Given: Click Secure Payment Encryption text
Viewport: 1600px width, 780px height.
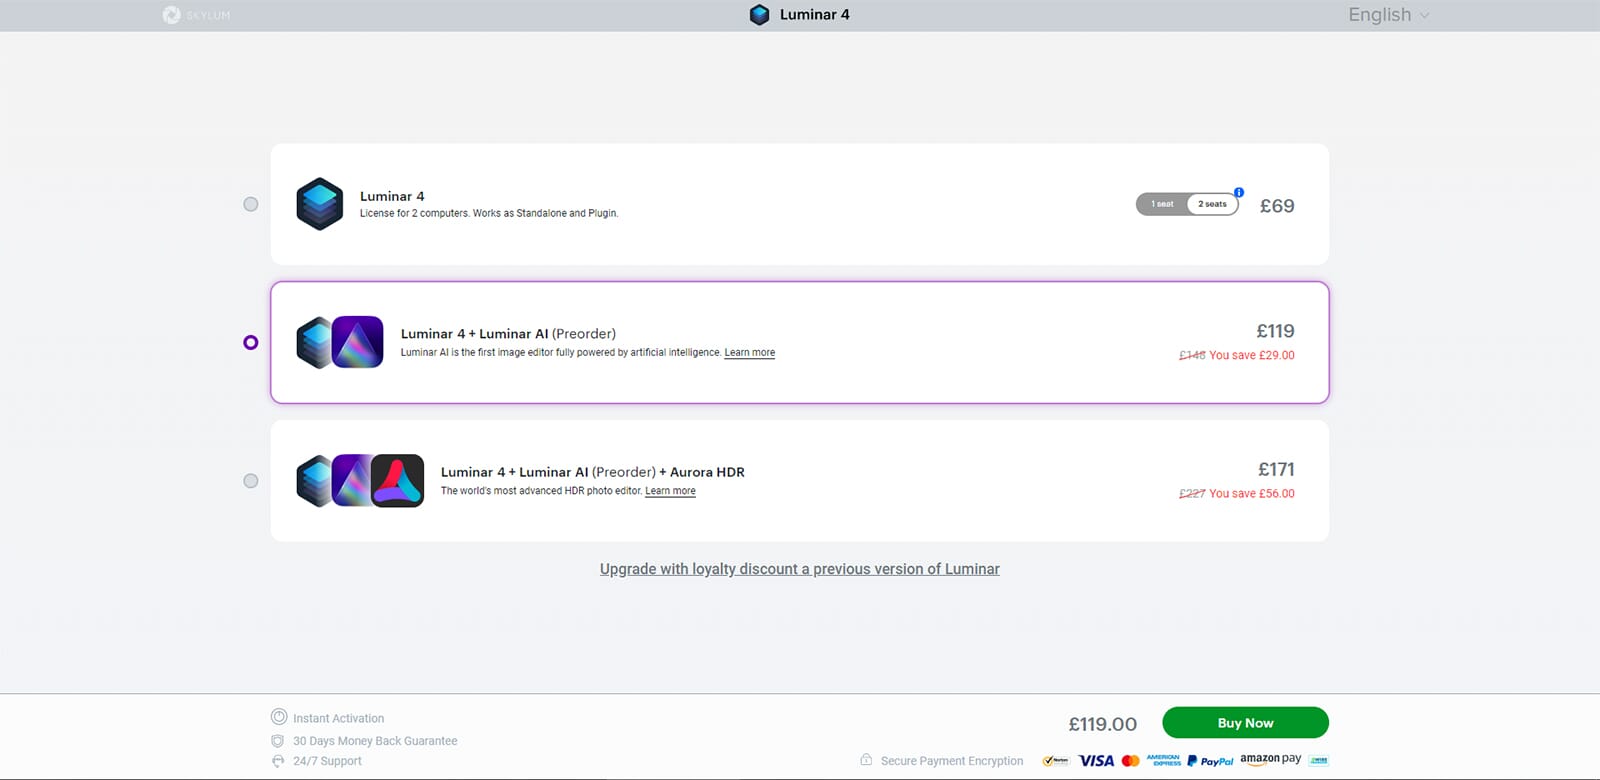Looking at the screenshot, I should click(x=952, y=761).
